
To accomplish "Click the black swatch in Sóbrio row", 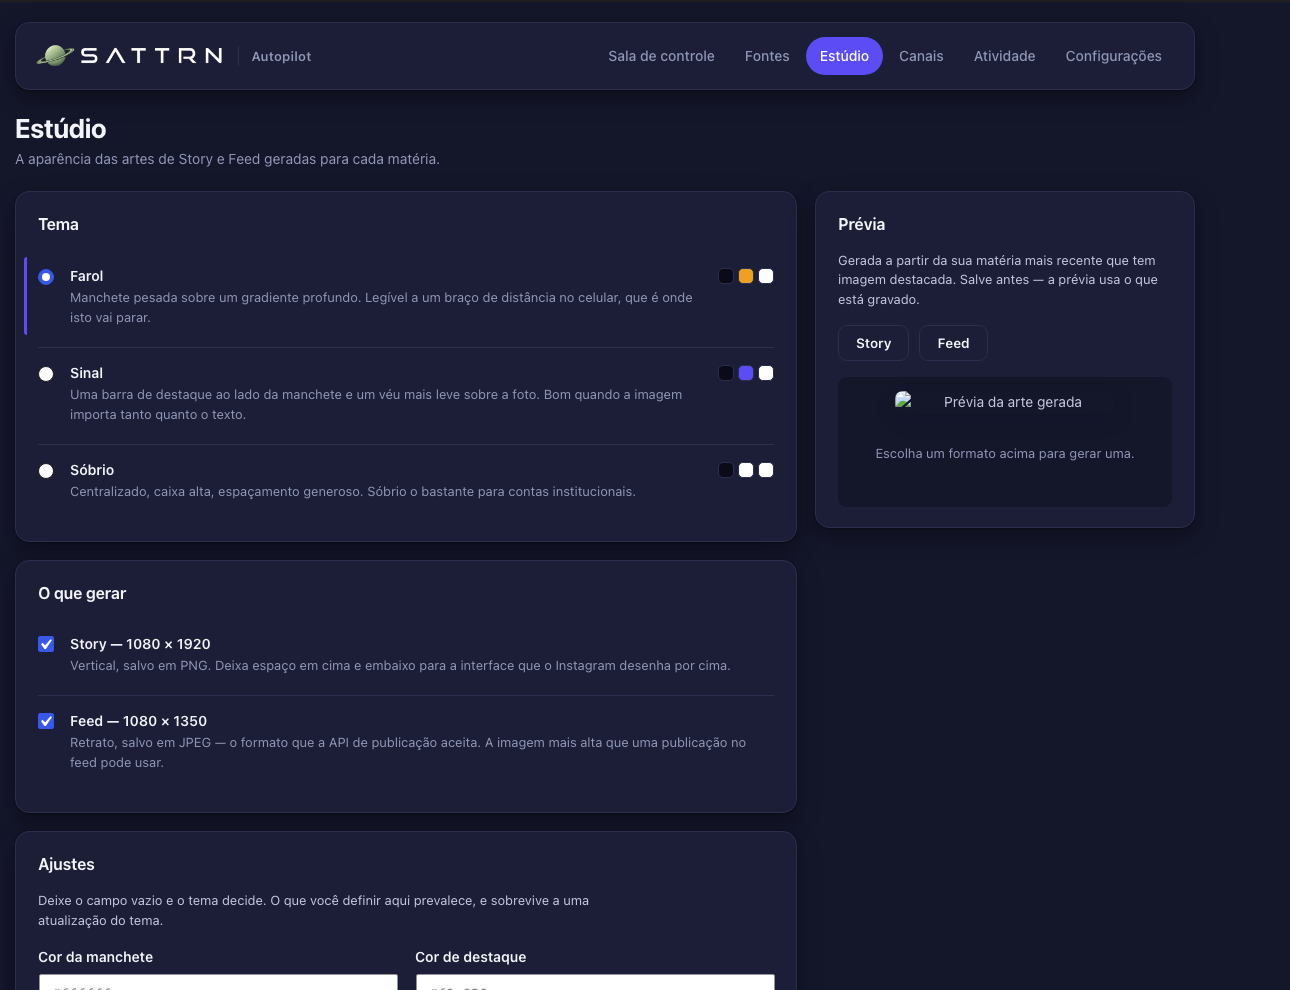I will (726, 470).
